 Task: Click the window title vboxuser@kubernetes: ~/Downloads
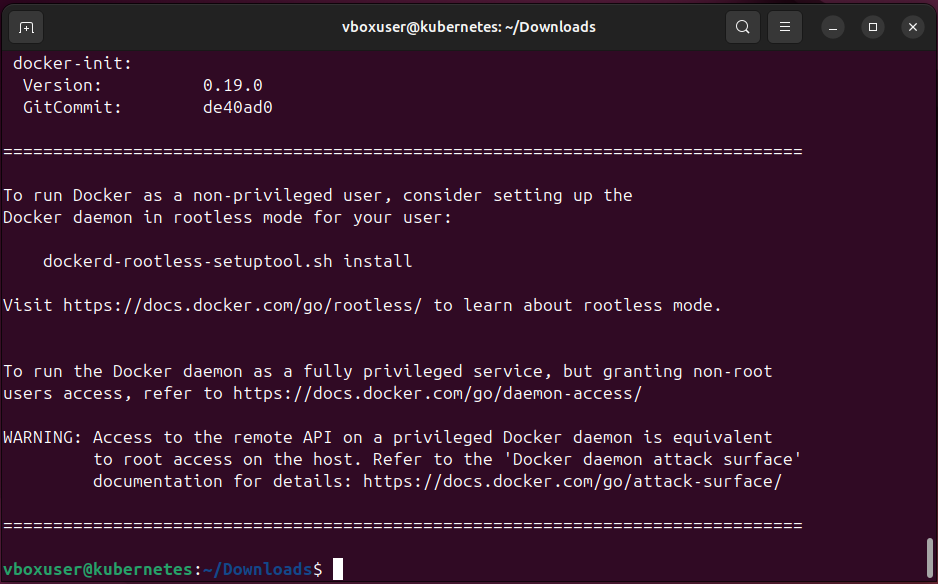pyautogui.click(x=468, y=27)
